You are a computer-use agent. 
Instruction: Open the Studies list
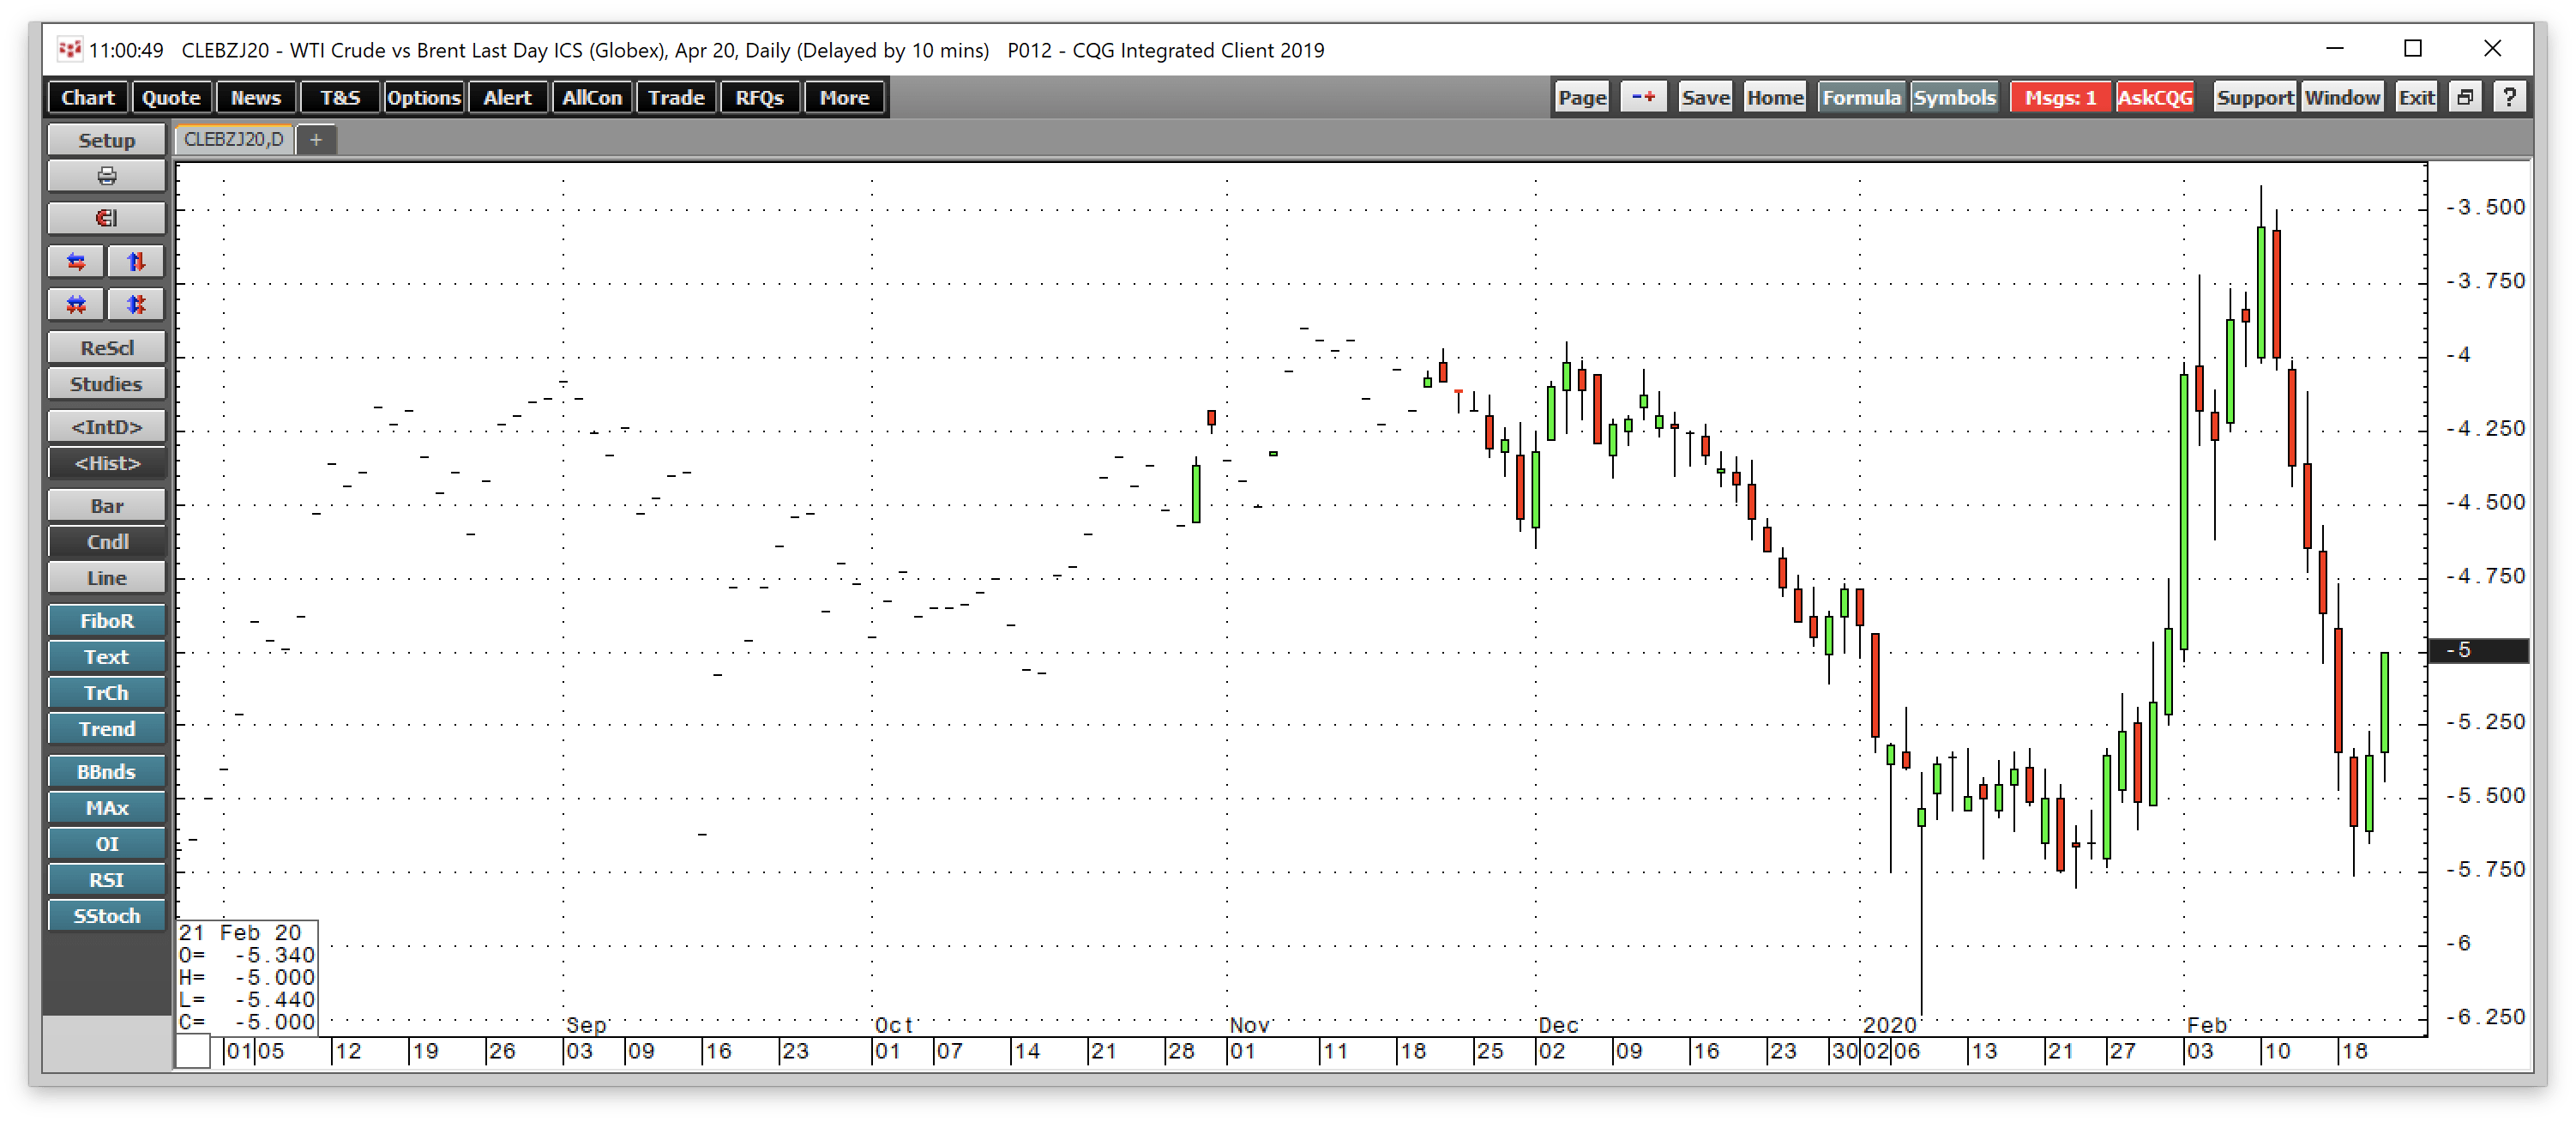(x=106, y=384)
